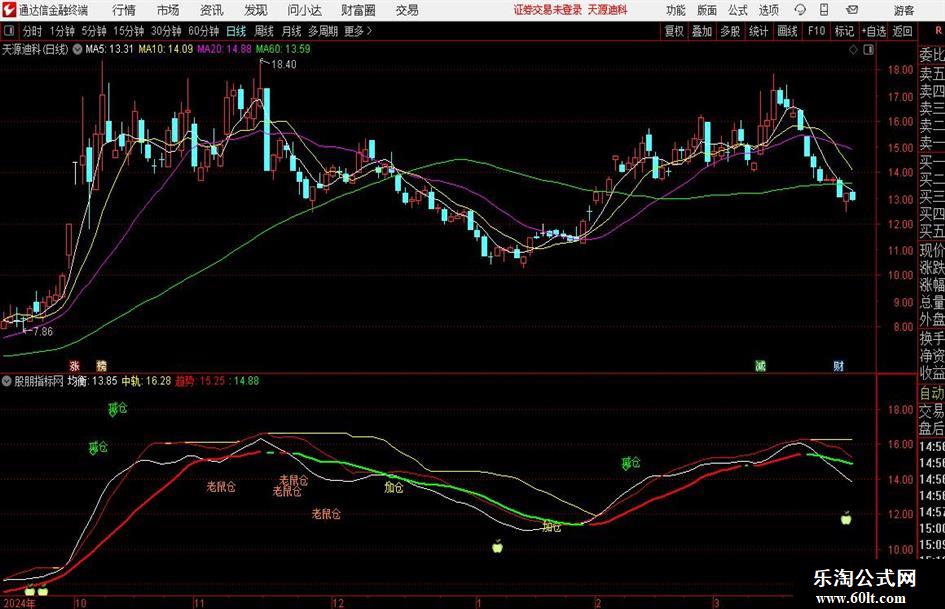Add stock with +自选 button
The image size is (945, 609).
874,31
